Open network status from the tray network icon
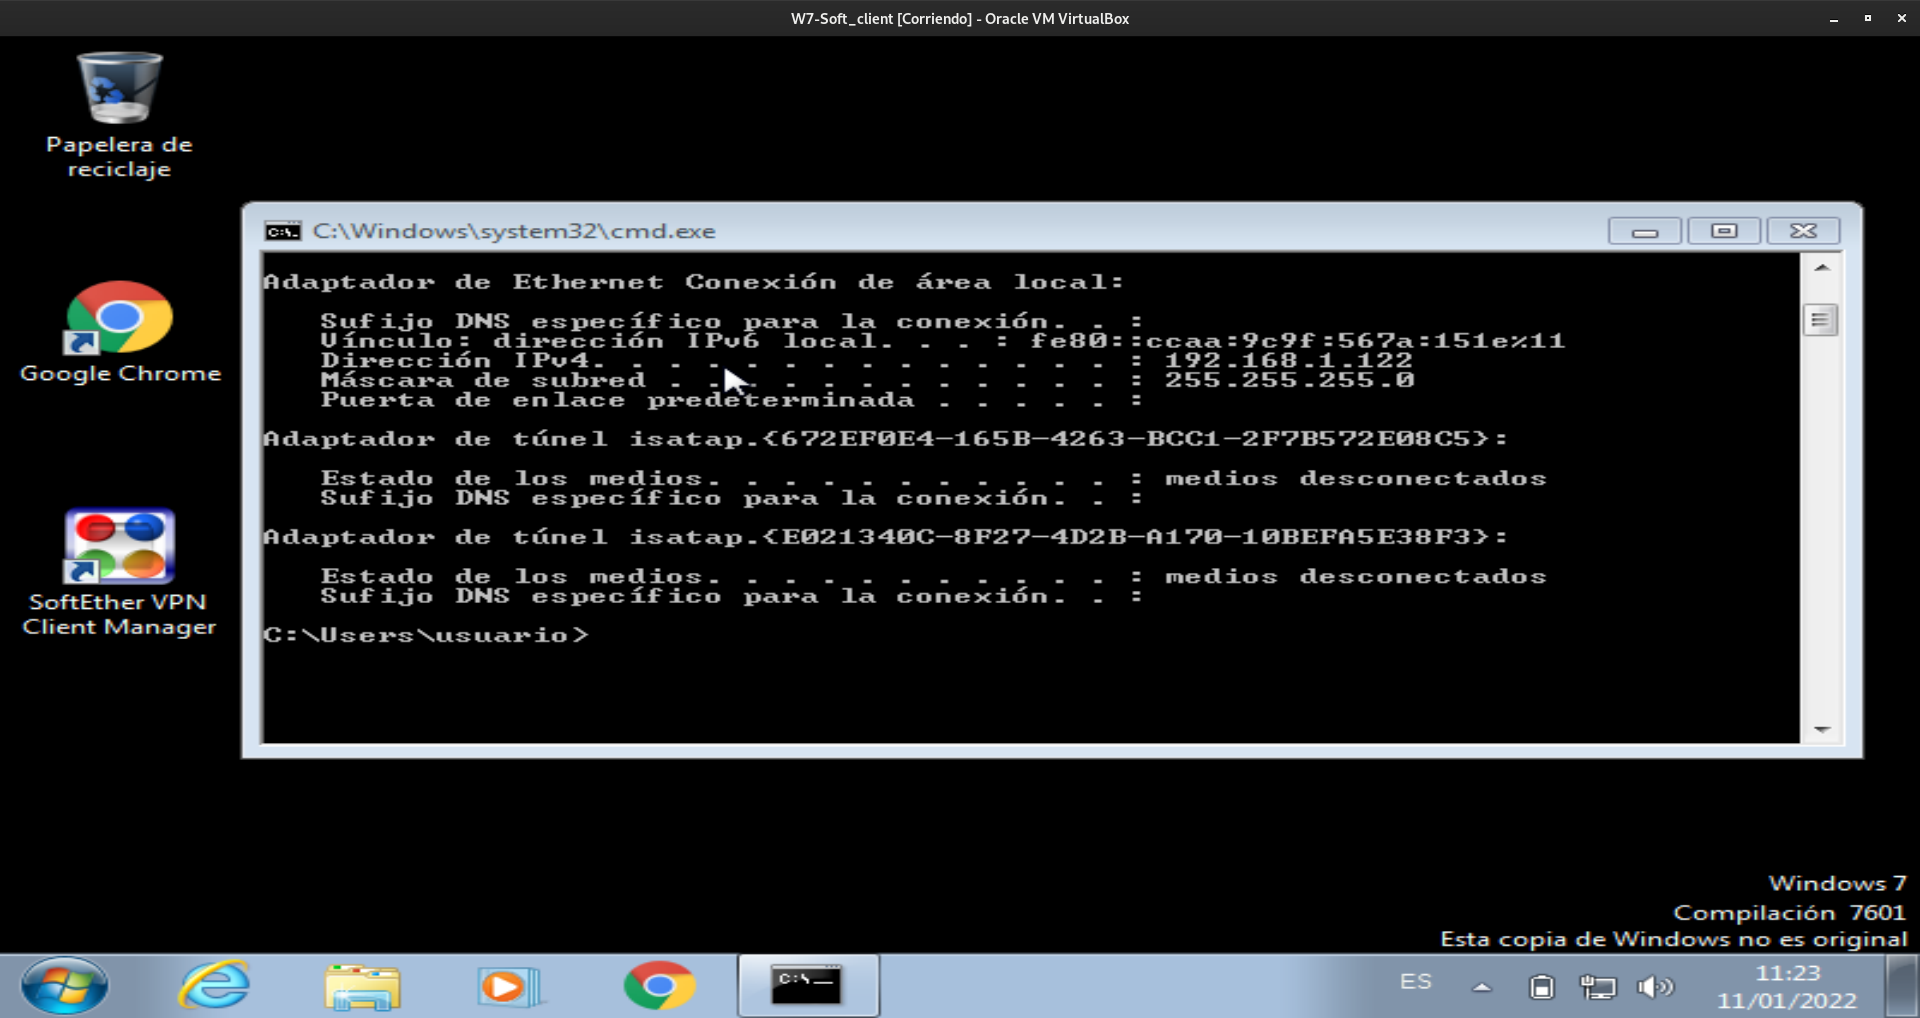This screenshot has width=1920, height=1018. [x=1600, y=985]
